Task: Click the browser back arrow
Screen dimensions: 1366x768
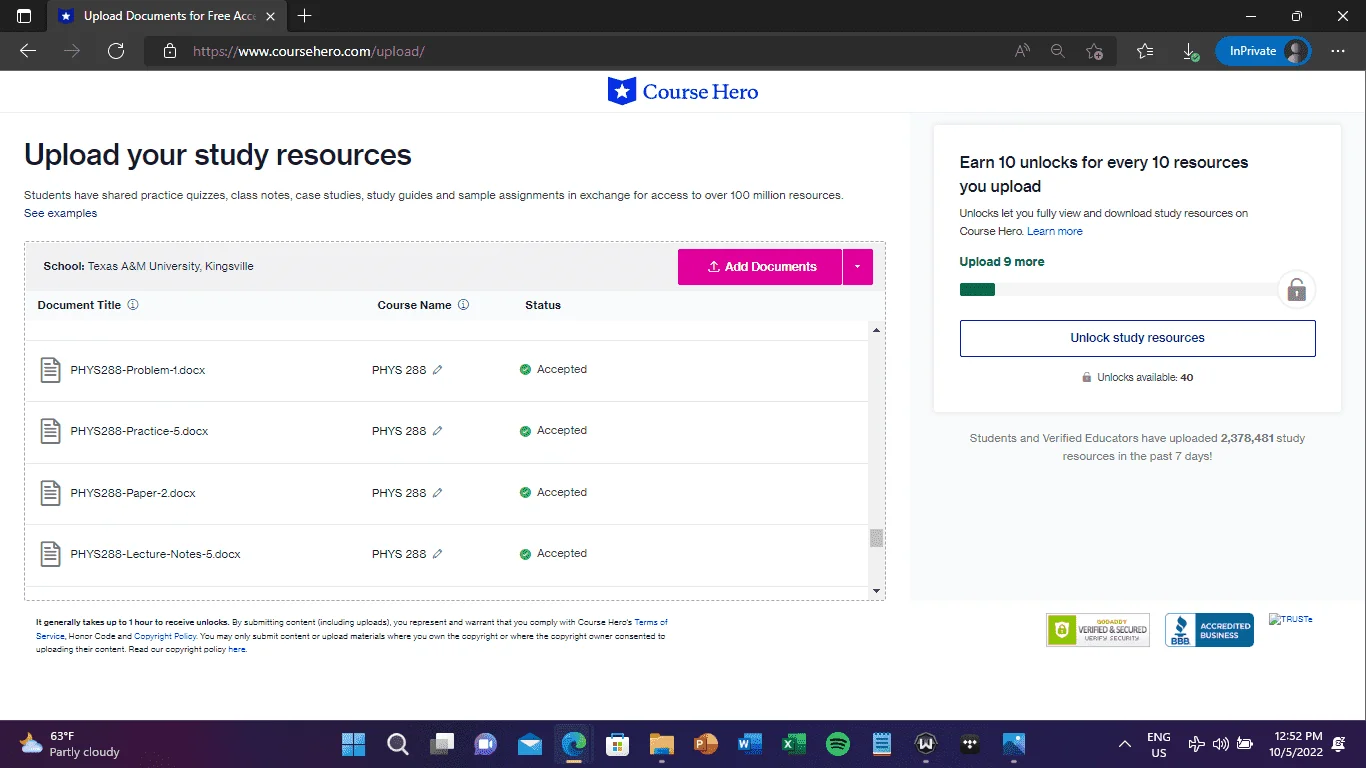Action: click(28, 51)
